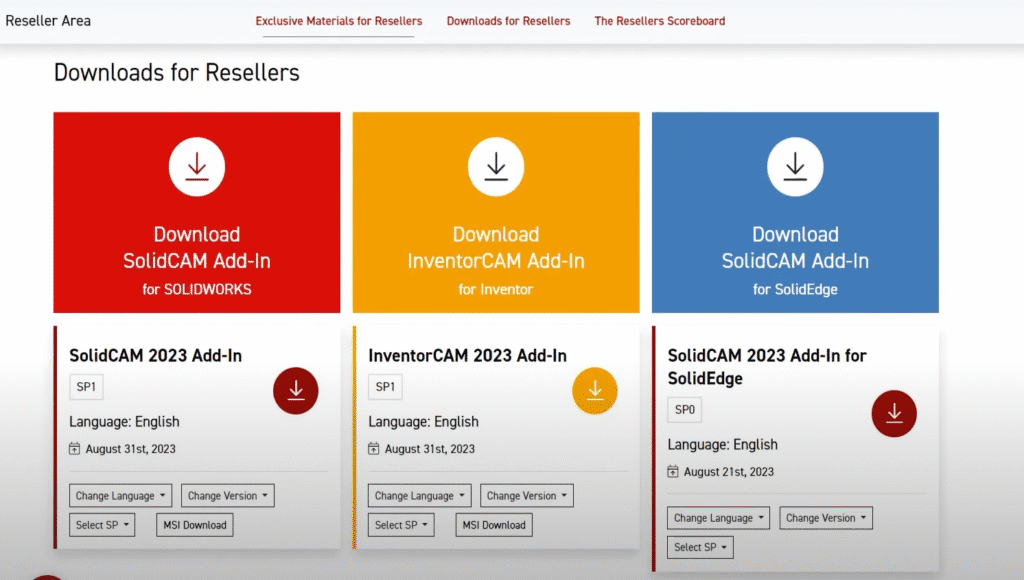Click the 'Download InventorCAM Add-In for Inventor' banner text
Screen dimensions: 1024x580
[x=496, y=261]
